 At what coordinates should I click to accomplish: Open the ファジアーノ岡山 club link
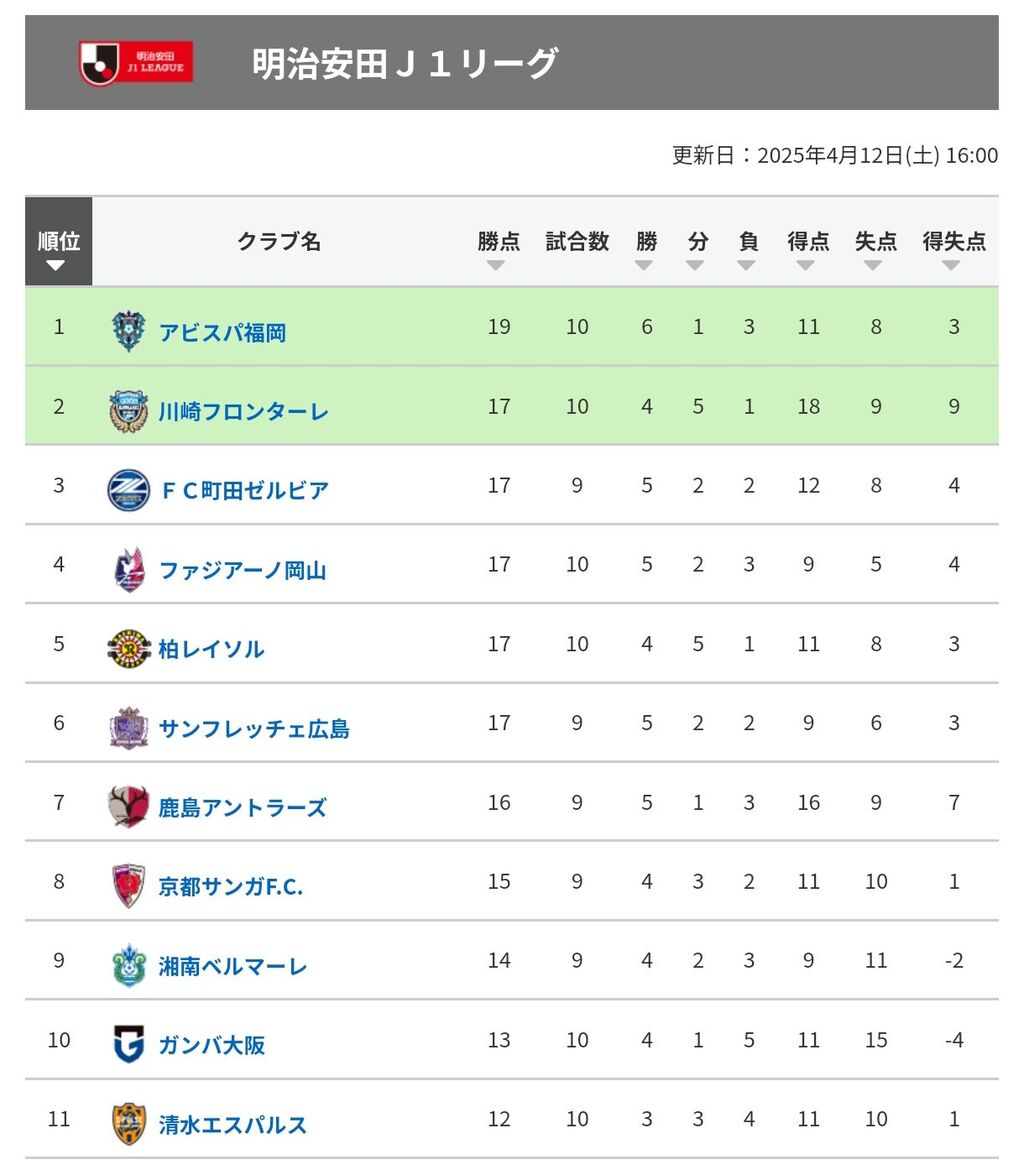(x=243, y=570)
